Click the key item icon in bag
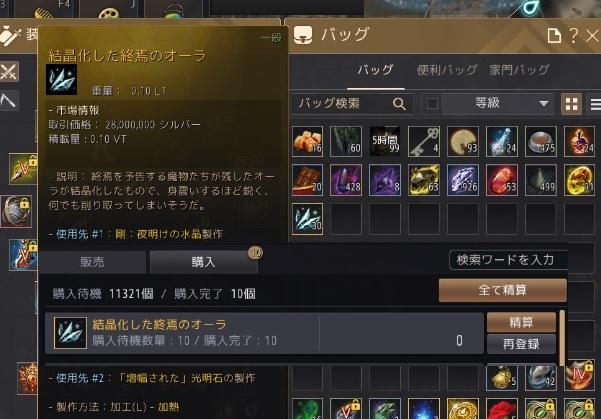Screen dimensions: 601x419 424,141
